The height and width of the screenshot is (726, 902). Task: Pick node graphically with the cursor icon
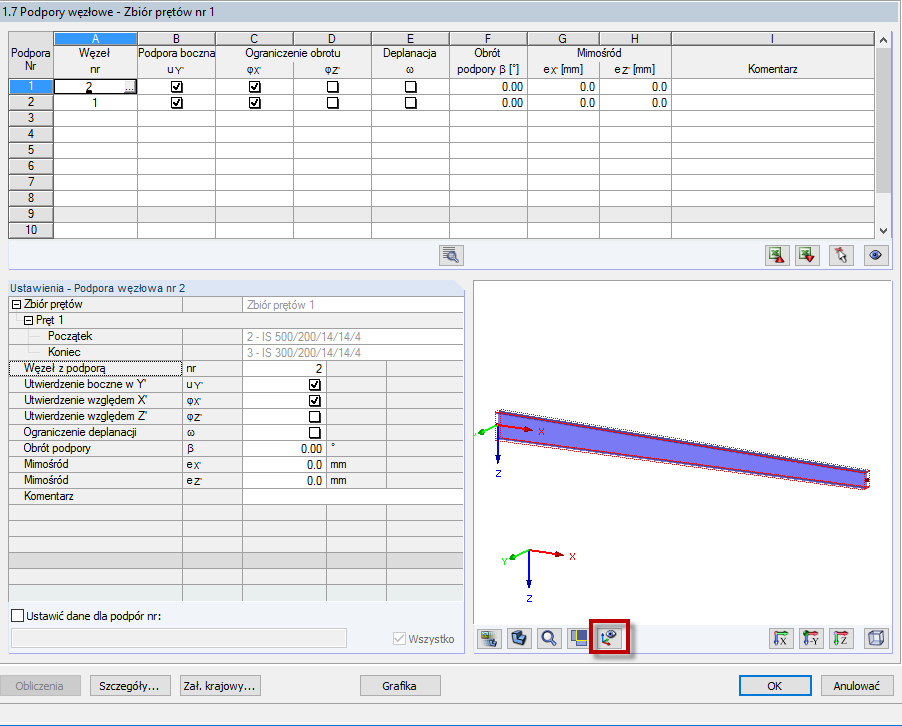click(x=841, y=255)
